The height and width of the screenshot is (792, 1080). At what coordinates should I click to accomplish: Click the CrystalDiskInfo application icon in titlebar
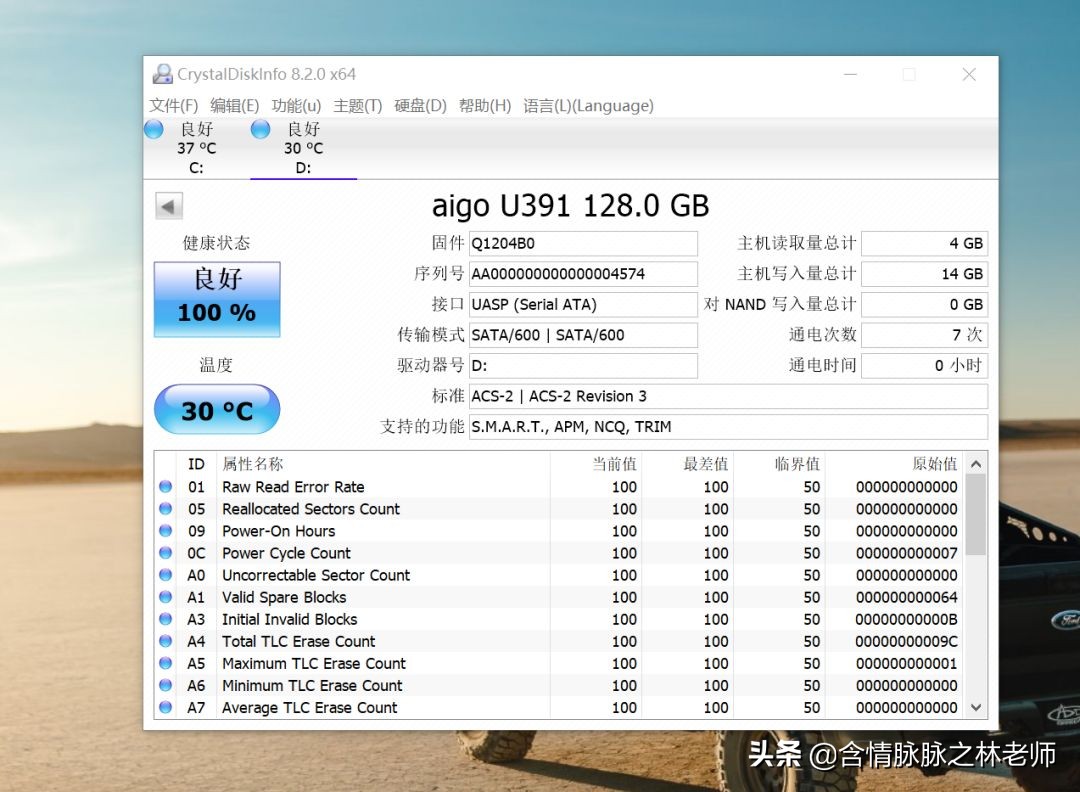pos(162,74)
